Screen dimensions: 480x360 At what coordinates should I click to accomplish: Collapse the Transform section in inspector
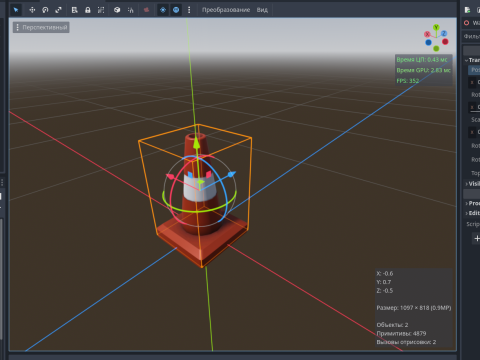pyautogui.click(x=473, y=60)
